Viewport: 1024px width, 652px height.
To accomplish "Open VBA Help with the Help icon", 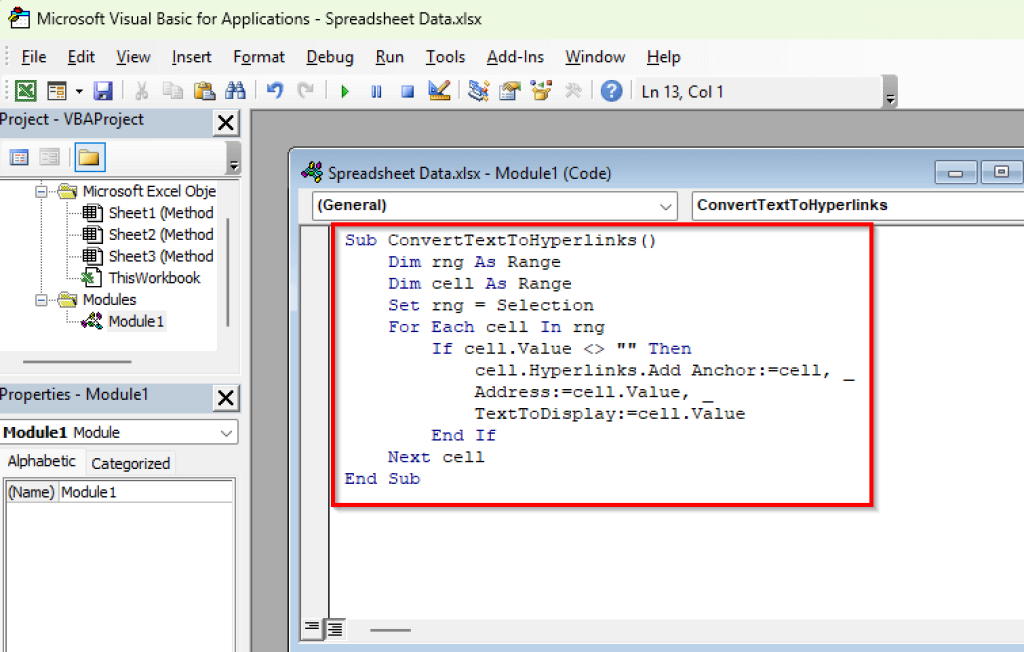I will 612,91.
